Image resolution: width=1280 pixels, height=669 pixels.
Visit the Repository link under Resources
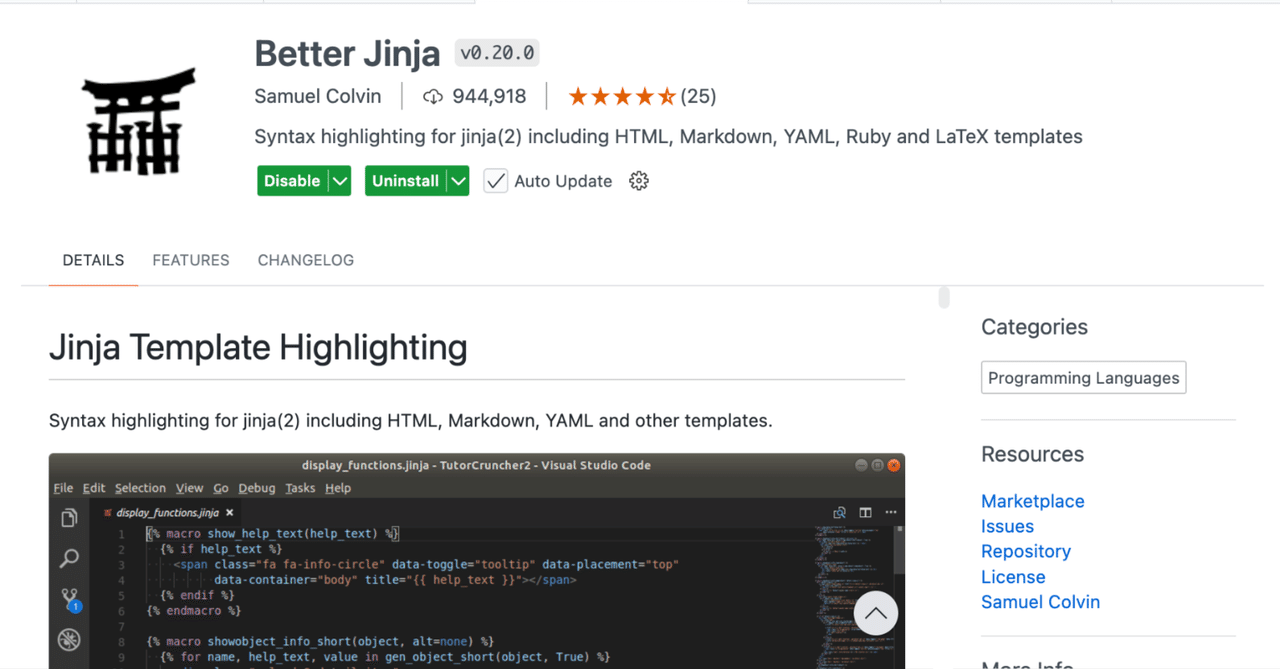1026,551
